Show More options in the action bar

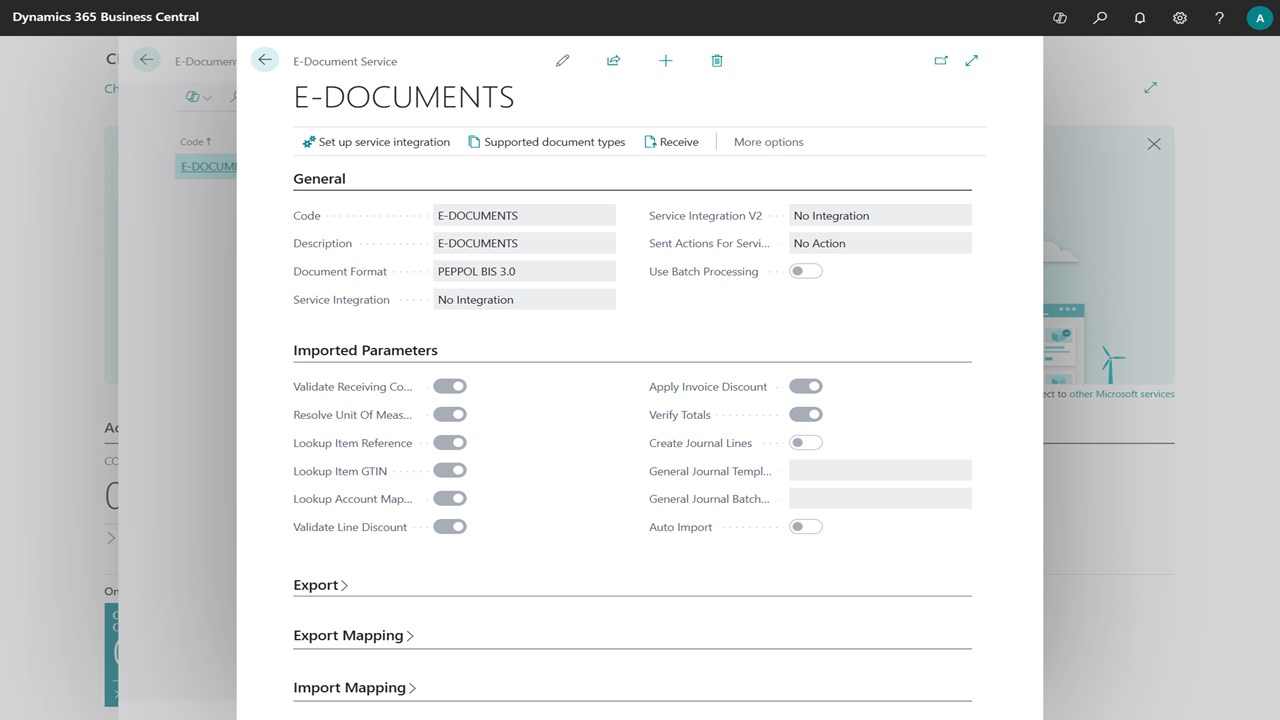tap(769, 142)
